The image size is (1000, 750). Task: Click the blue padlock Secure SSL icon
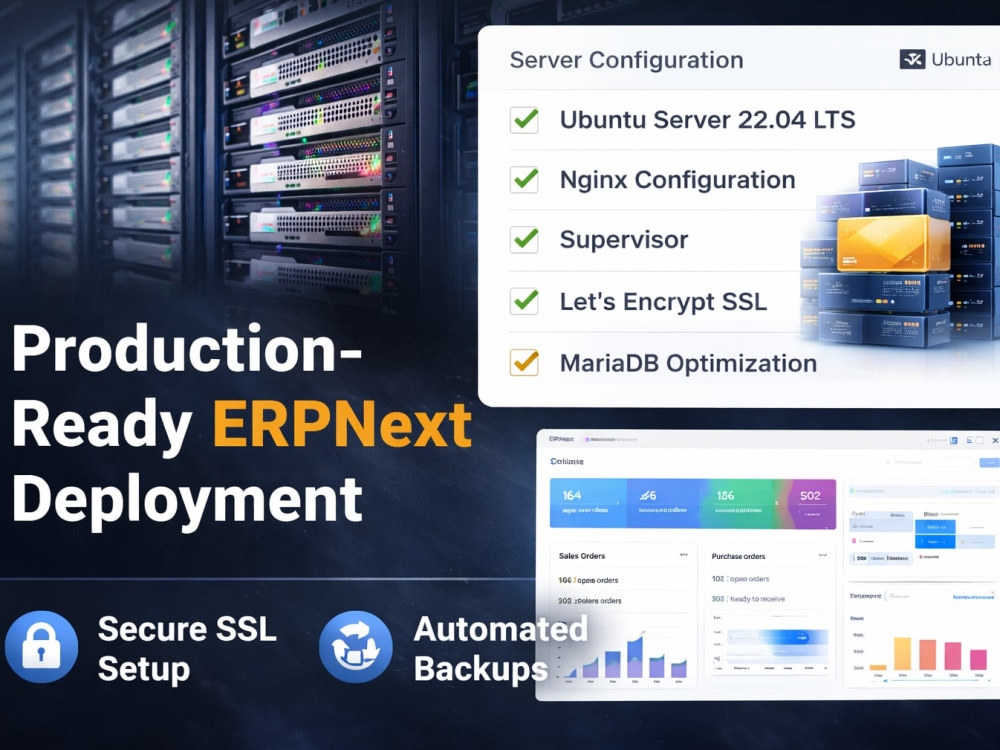[41, 647]
